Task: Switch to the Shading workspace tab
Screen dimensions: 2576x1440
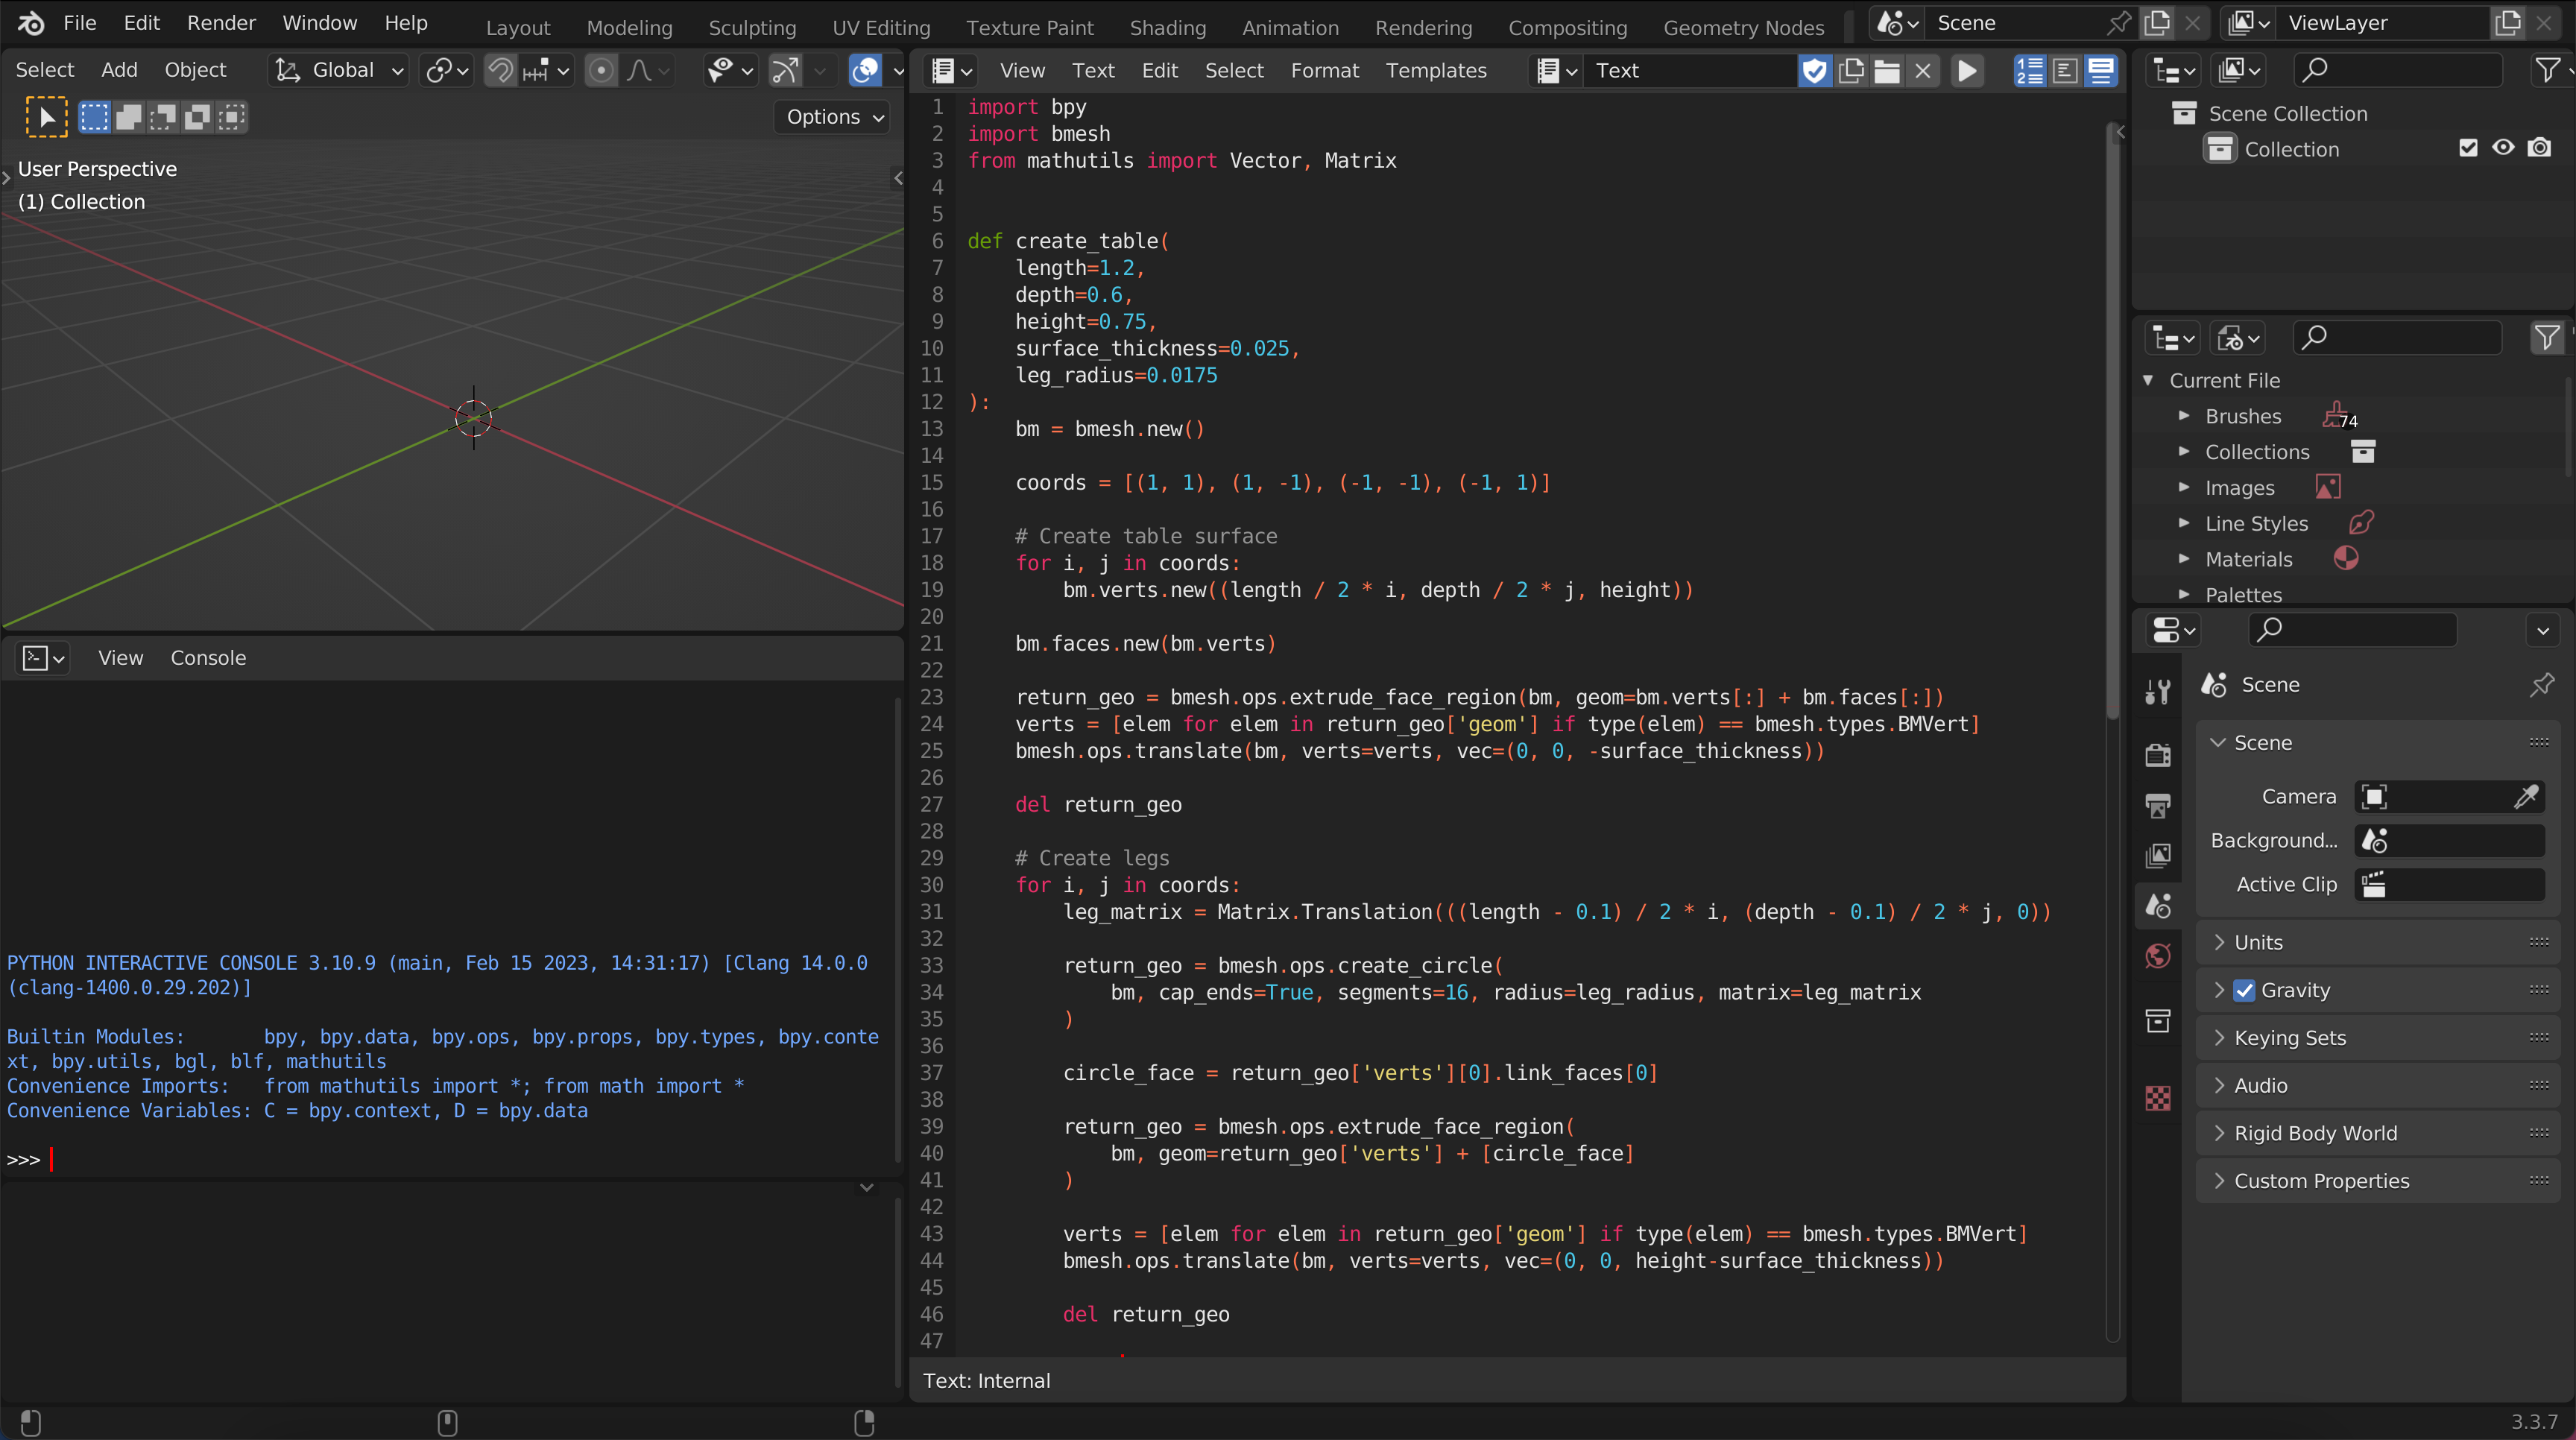Action: point(1168,28)
